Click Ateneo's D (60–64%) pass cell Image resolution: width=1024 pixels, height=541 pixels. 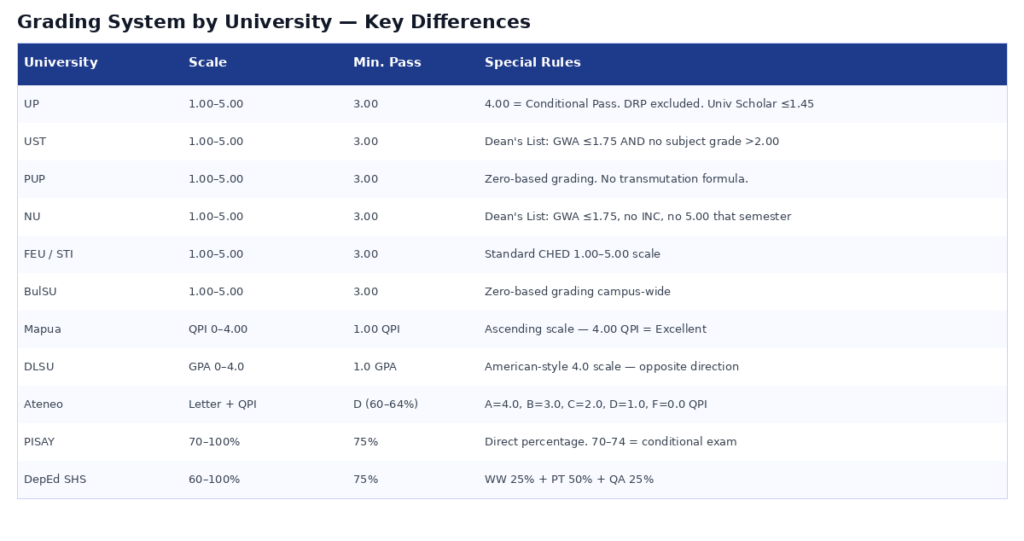click(x=385, y=404)
